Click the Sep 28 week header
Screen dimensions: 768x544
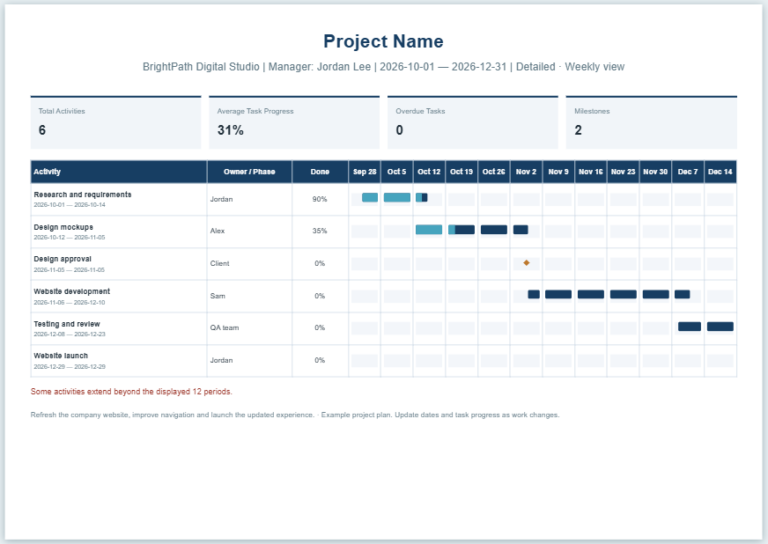(364, 172)
